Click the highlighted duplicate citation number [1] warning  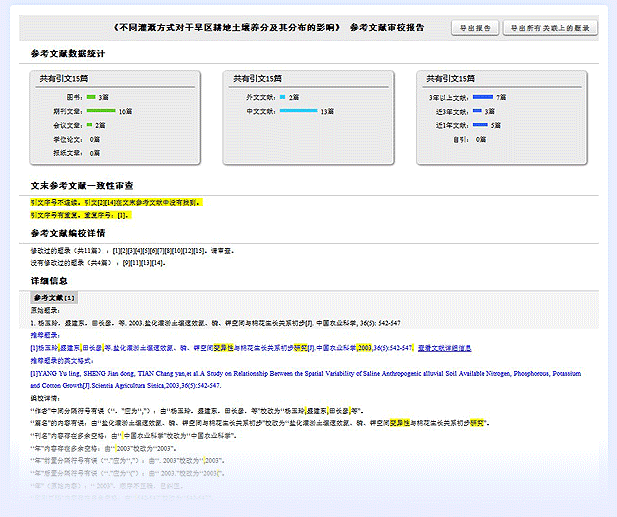(x=81, y=215)
